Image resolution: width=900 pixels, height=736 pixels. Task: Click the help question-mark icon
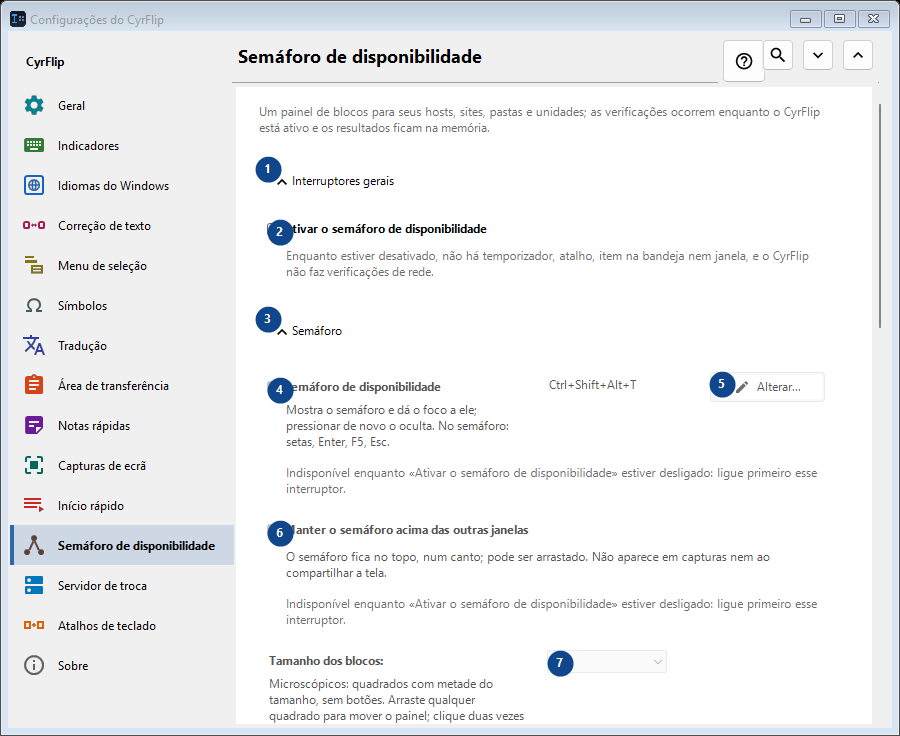(744, 61)
